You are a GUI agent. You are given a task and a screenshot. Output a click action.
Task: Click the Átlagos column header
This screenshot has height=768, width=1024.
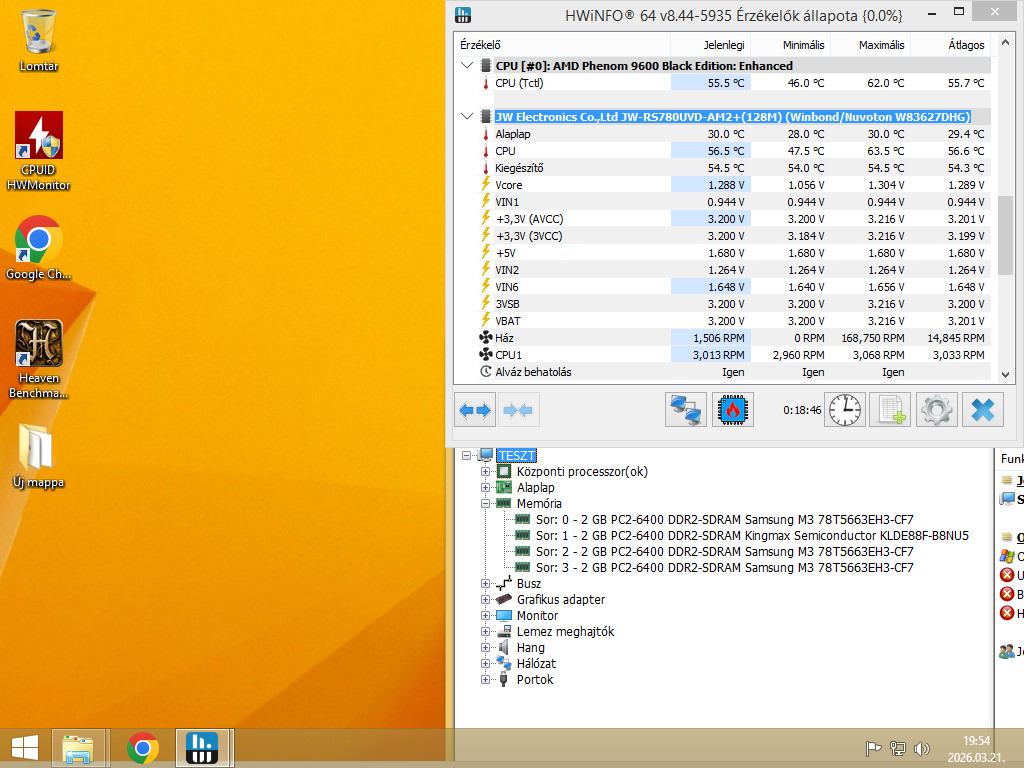950,45
